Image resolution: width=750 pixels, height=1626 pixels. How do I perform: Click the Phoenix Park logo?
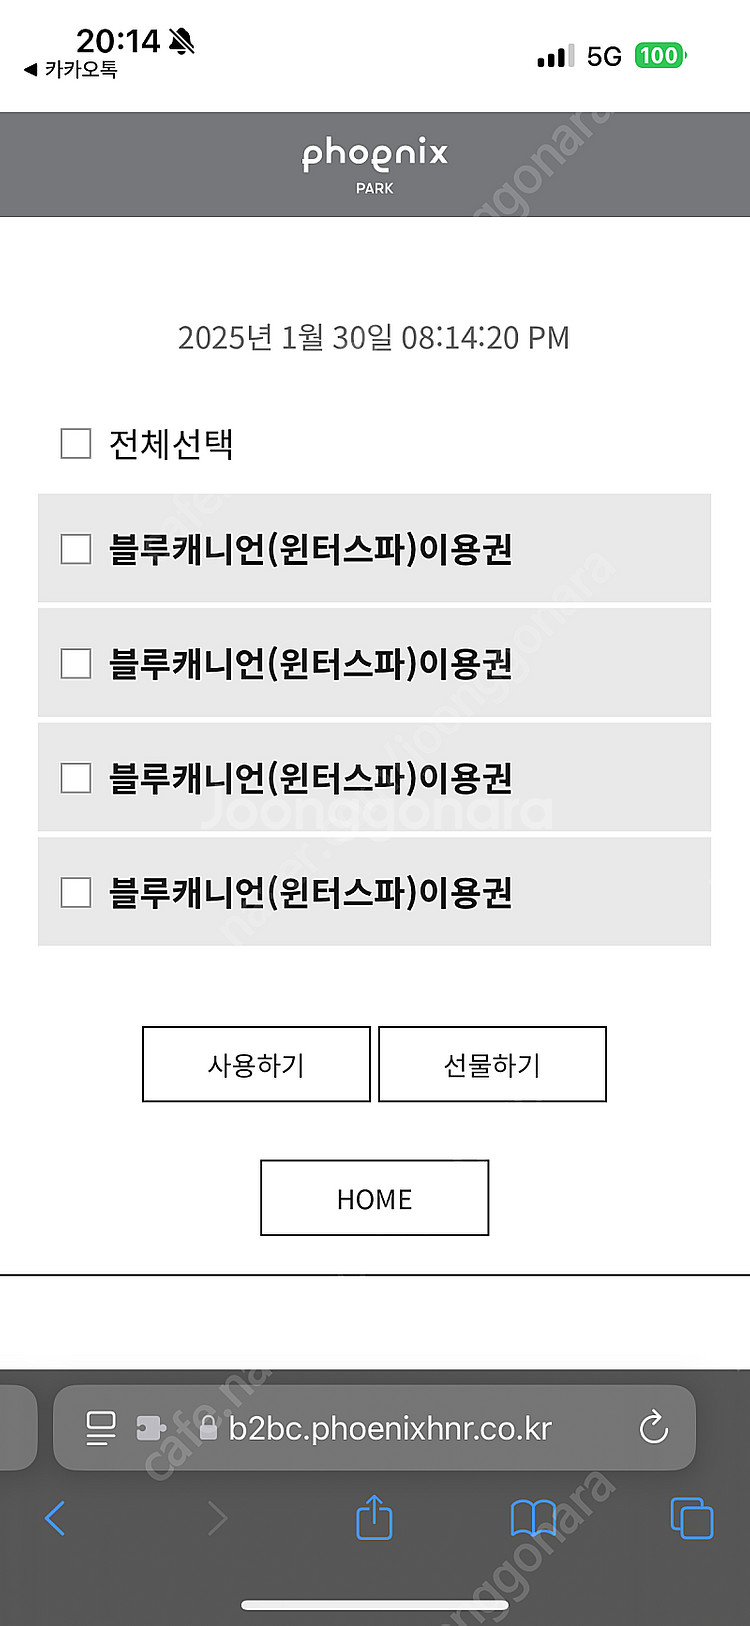coord(375,164)
